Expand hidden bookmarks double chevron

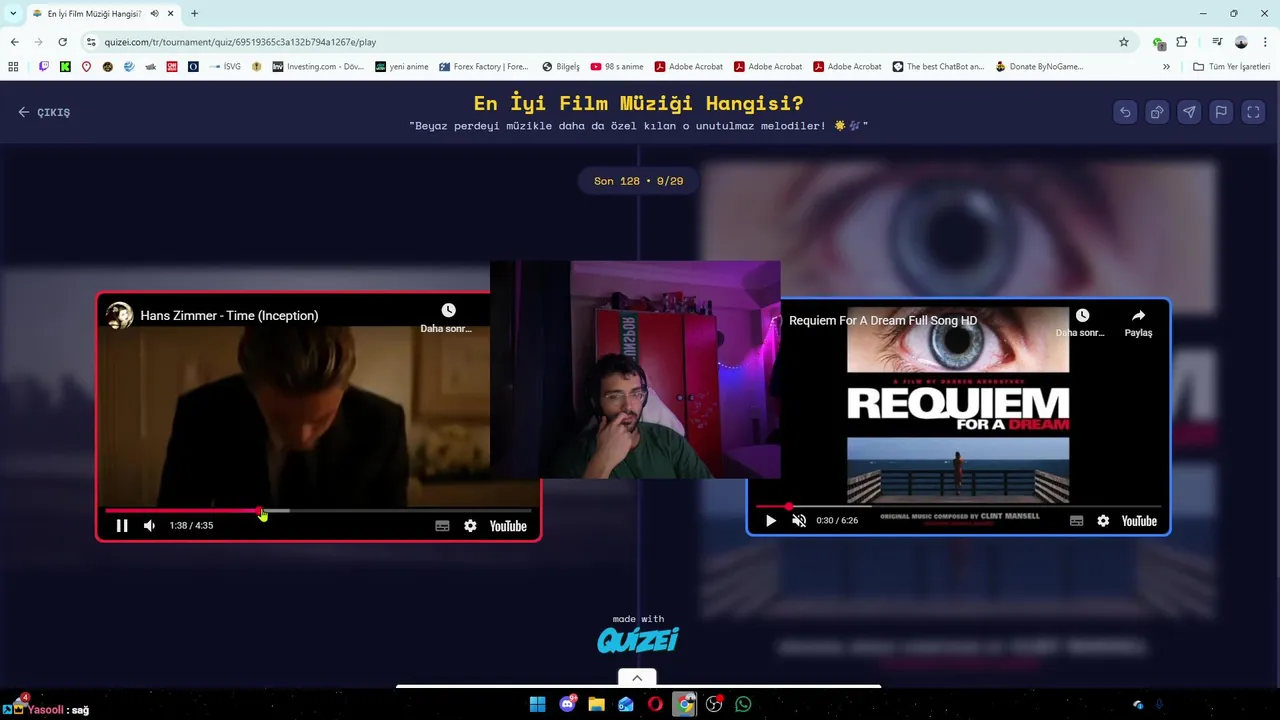click(x=1166, y=67)
